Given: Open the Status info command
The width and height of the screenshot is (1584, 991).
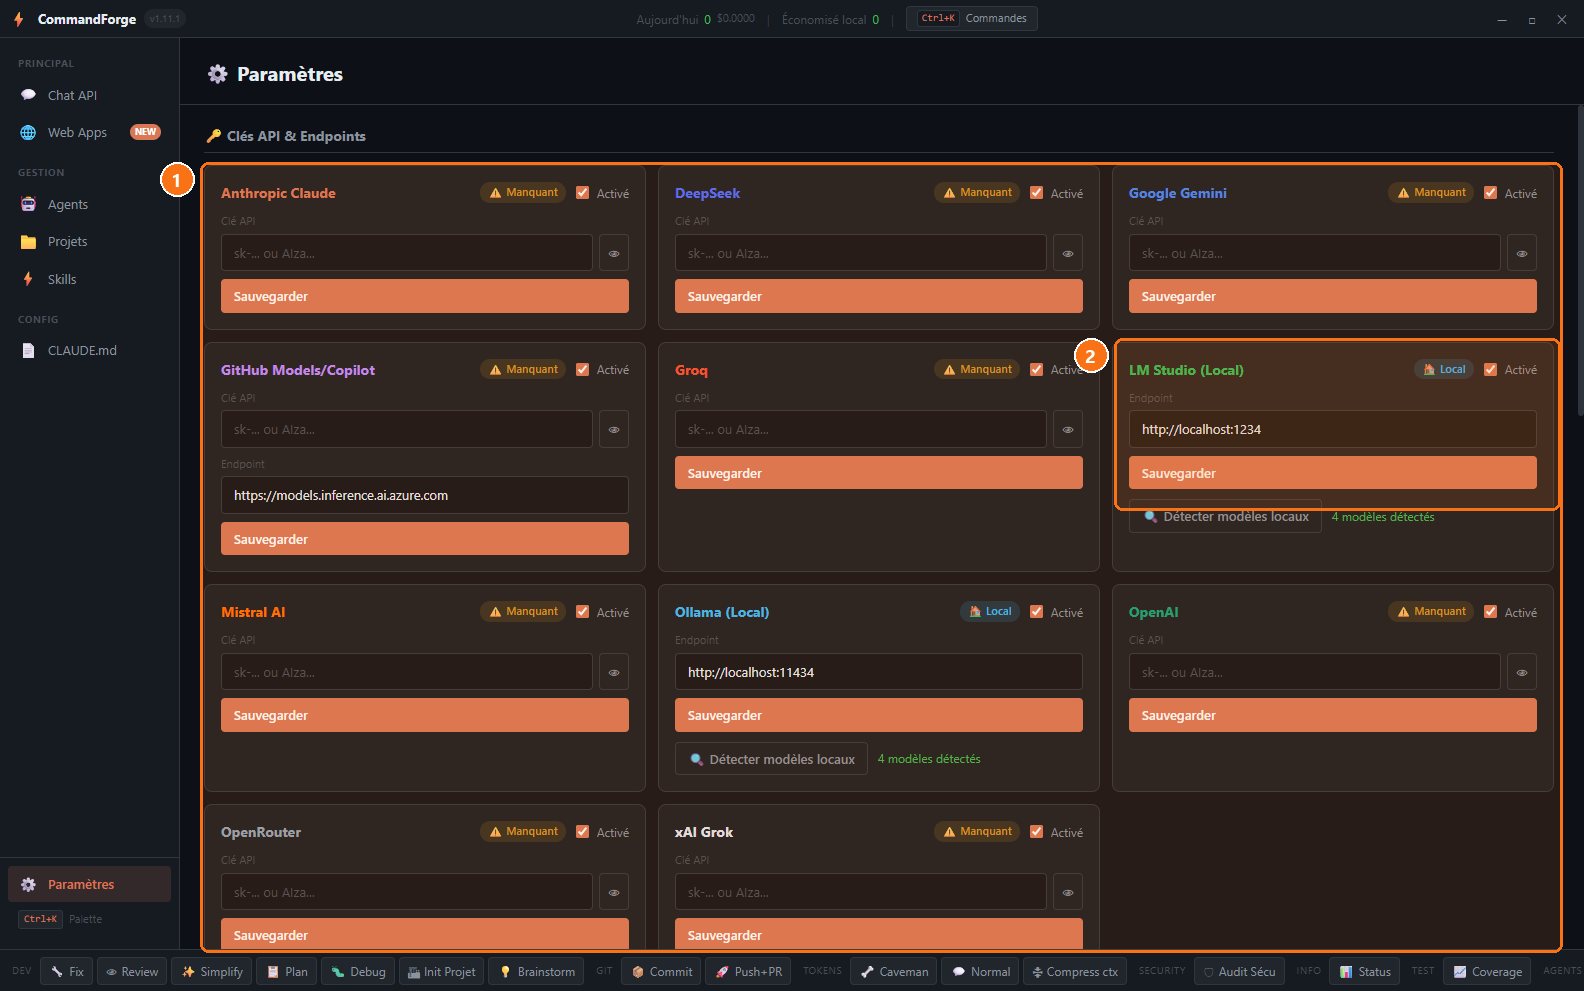Looking at the screenshot, I should click(1365, 972).
